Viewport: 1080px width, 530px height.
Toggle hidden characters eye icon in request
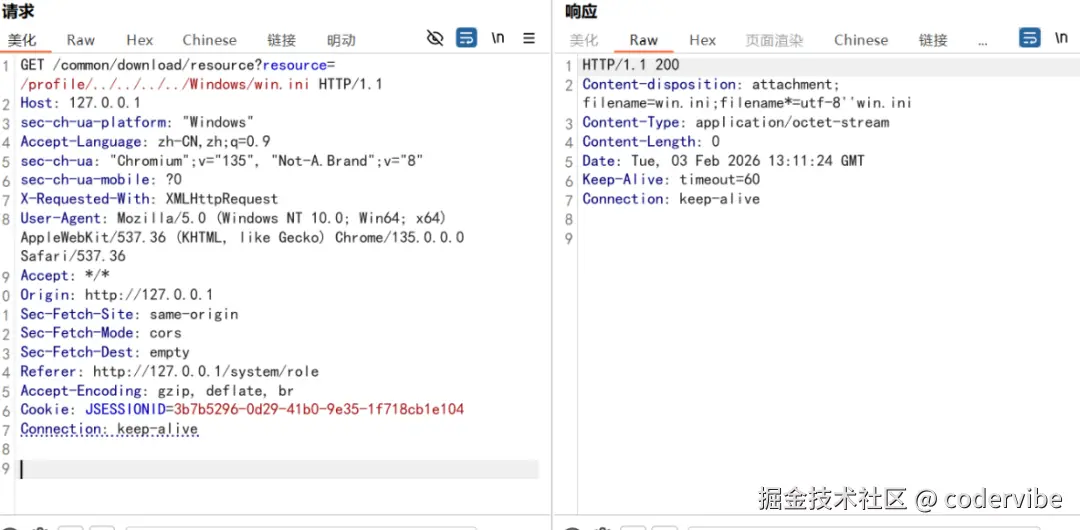click(435, 38)
